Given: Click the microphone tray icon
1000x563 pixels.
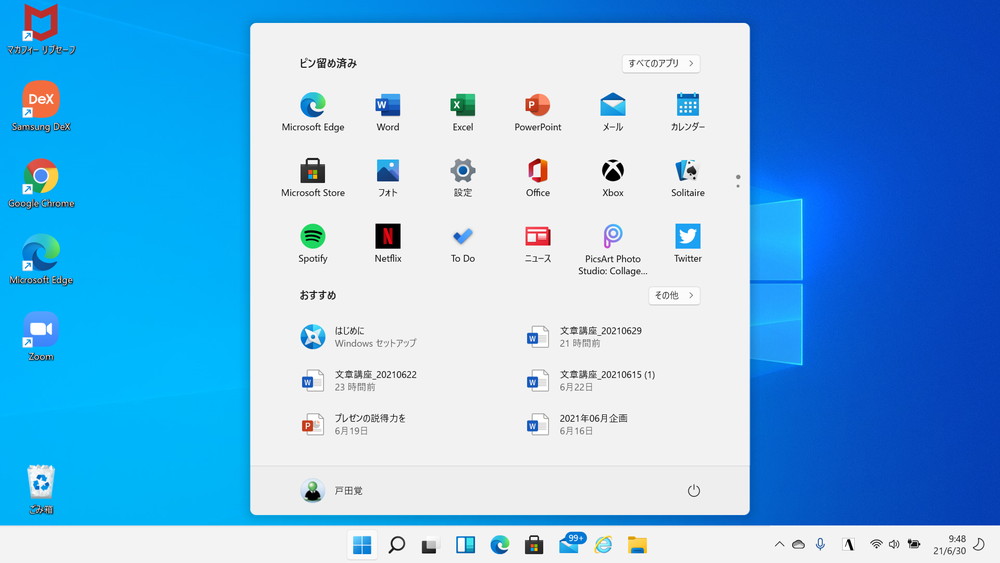Looking at the screenshot, I should tap(820, 545).
